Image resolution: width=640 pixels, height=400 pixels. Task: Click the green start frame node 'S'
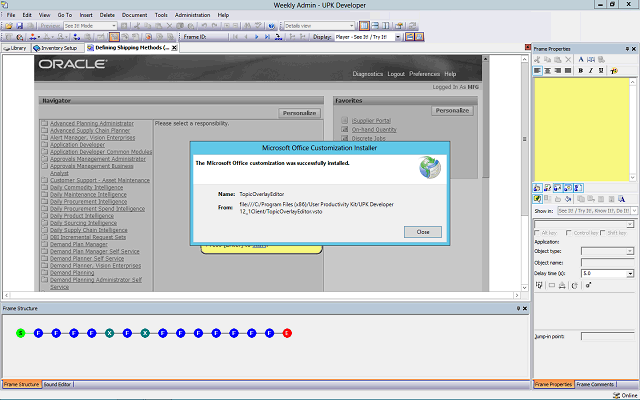[x=20, y=333]
